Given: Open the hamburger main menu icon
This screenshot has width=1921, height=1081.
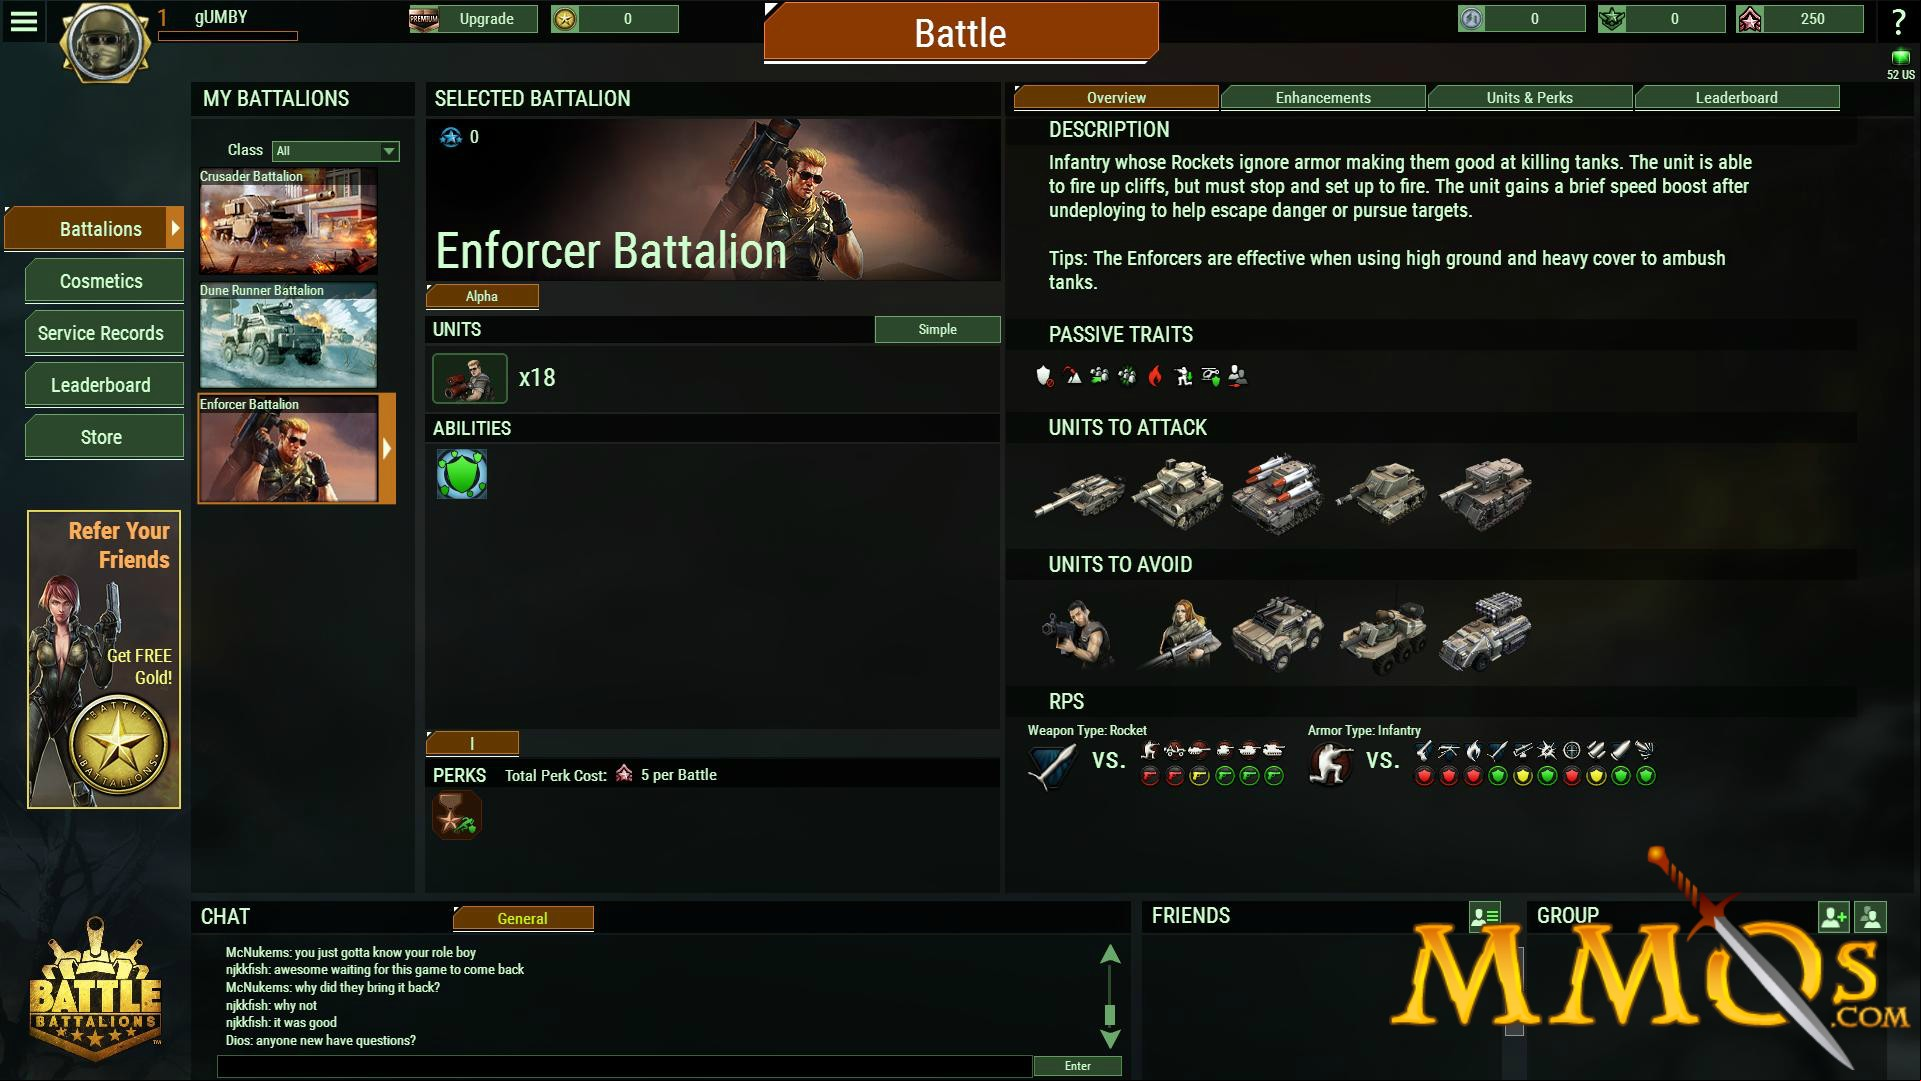Looking at the screenshot, I should [x=23, y=21].
